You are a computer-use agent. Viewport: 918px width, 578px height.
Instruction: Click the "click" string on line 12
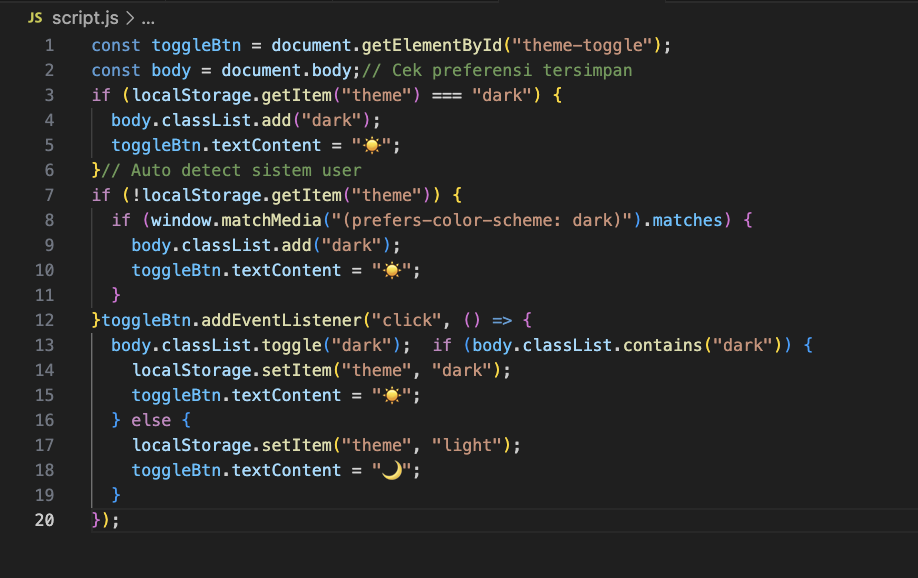(x=406, y=320)
